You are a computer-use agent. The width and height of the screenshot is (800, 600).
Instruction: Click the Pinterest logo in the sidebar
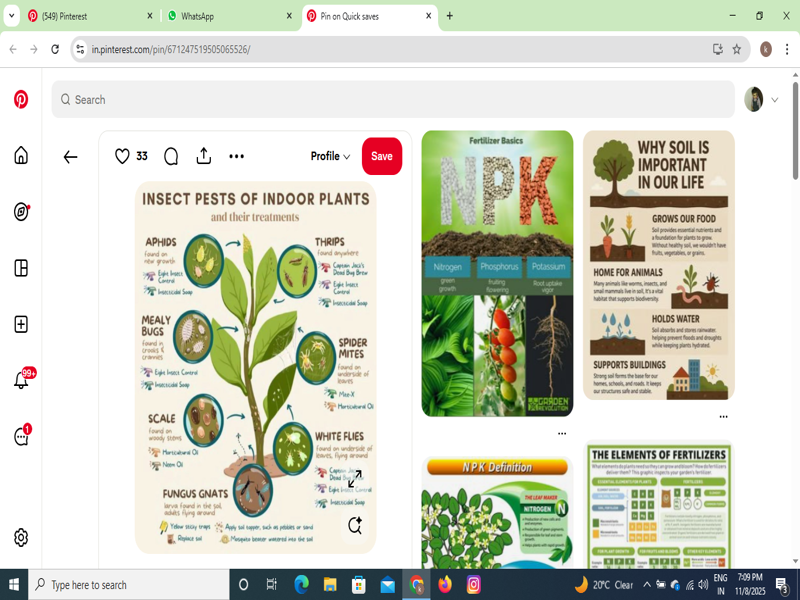coord(21,100)
